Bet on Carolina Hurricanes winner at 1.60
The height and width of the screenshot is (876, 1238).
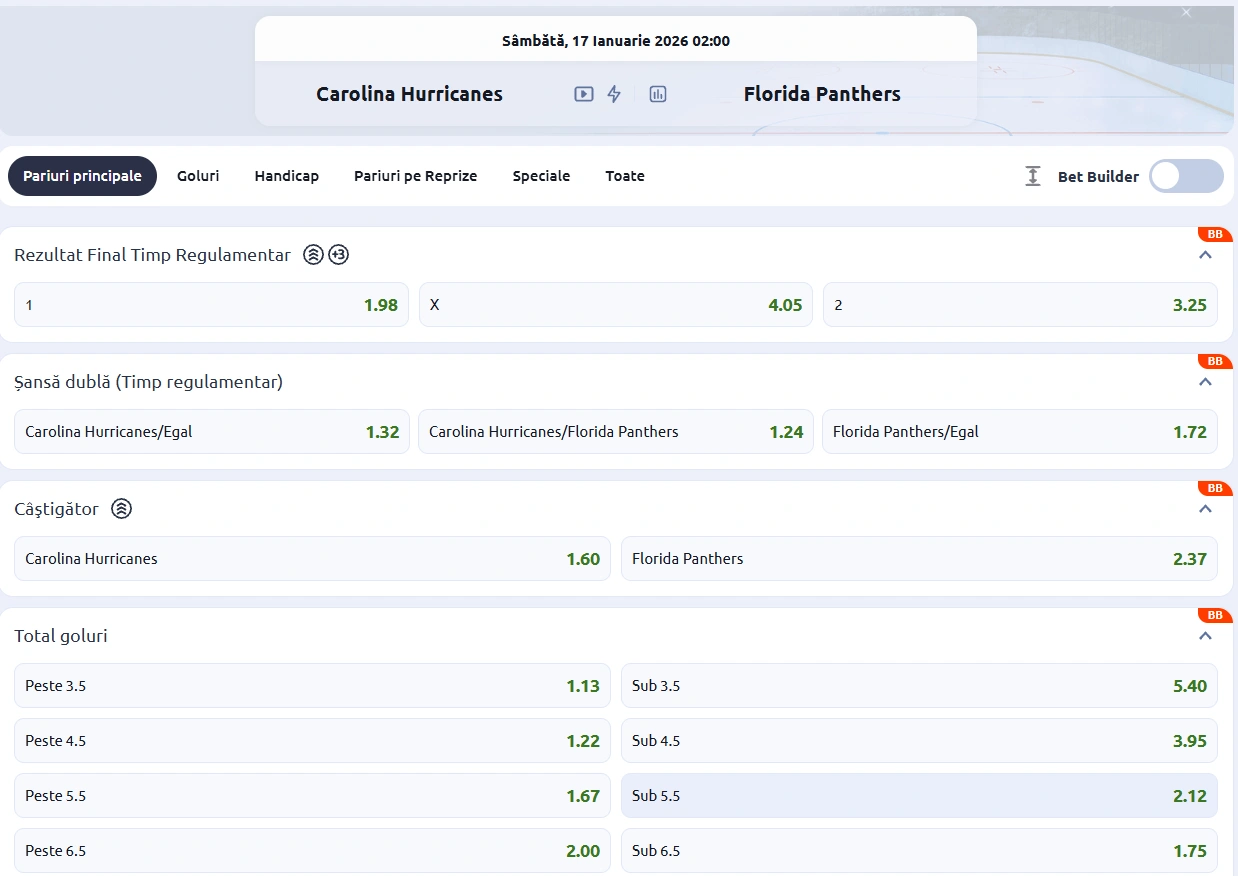tap(312, 559)
